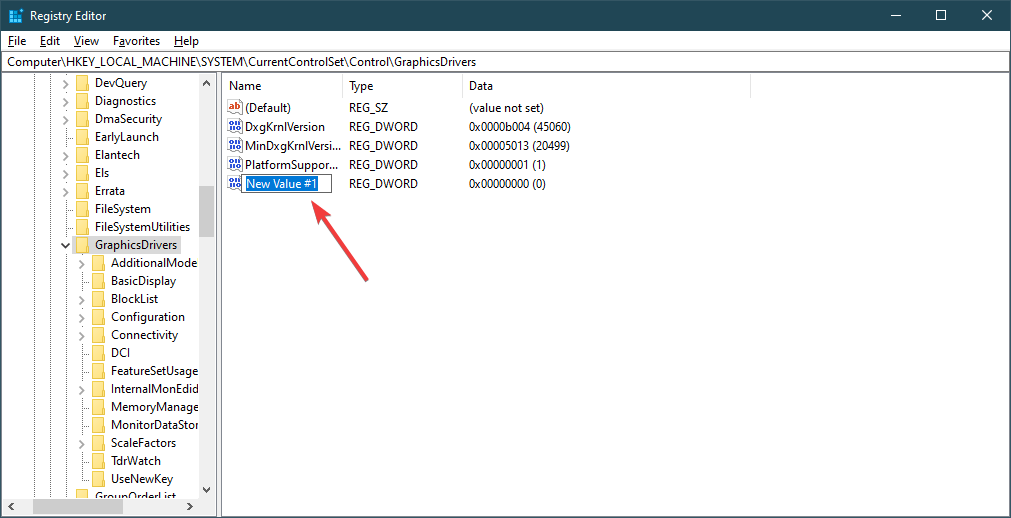Click the registry path address bar
This screenshot has height=518, width=1011.
(505, 62)
